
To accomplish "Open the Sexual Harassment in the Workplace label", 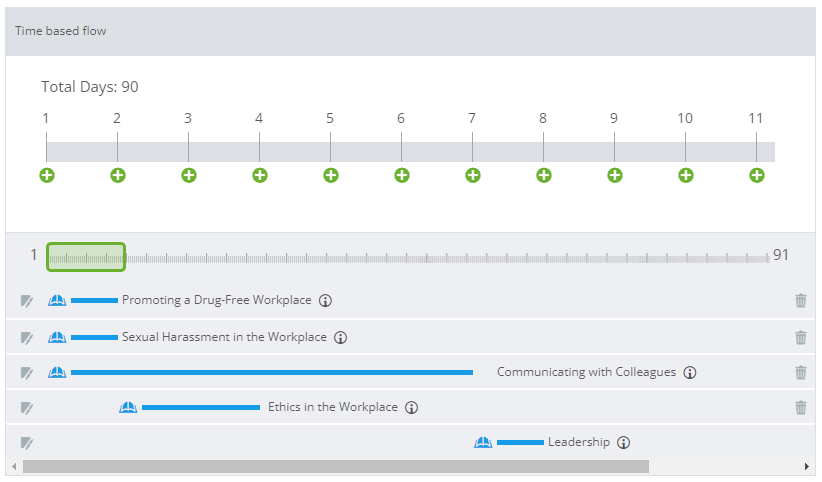I will point(224,337).
